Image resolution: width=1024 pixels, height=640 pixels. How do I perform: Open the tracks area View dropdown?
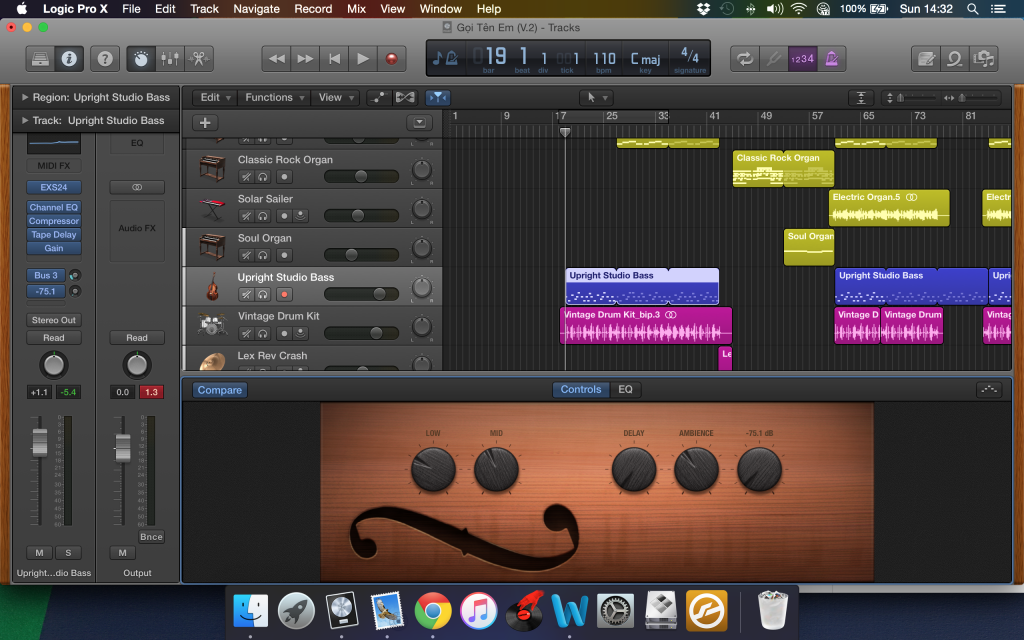tap(336, 97)
